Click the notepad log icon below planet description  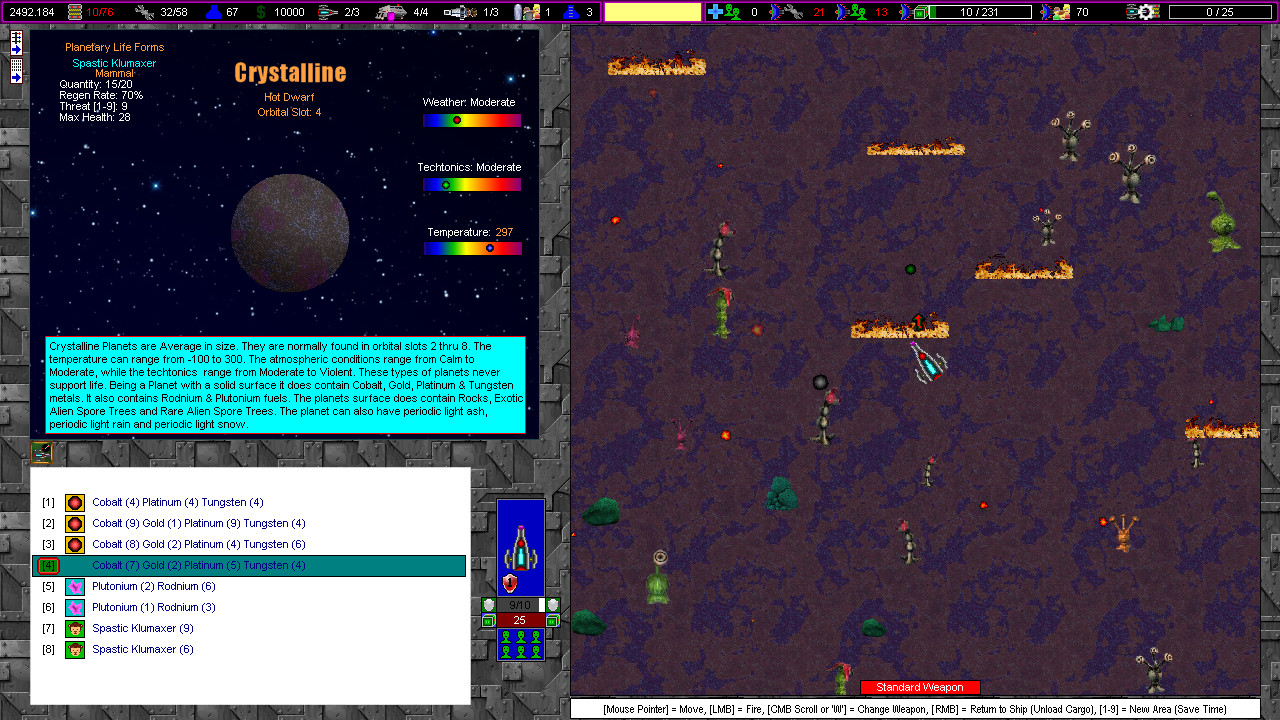(x=42, y=452)
